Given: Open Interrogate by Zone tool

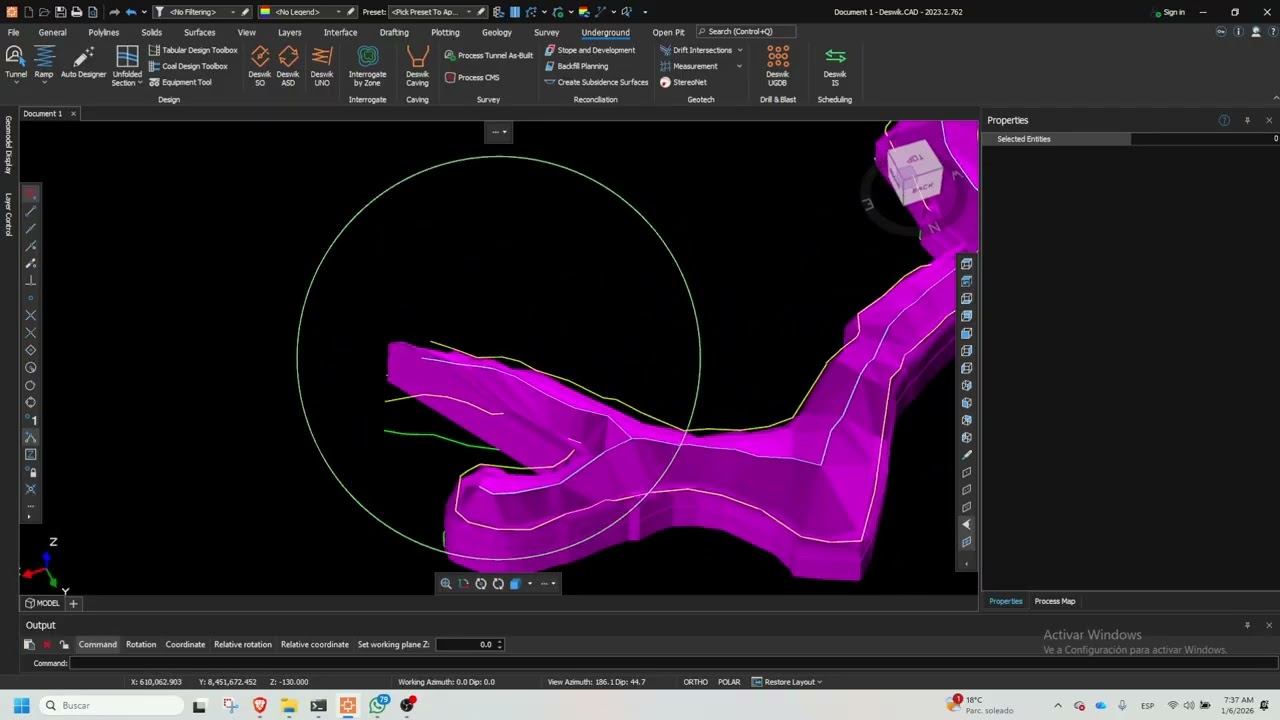Looking at the screenshot, I should [x=367, y=66].
